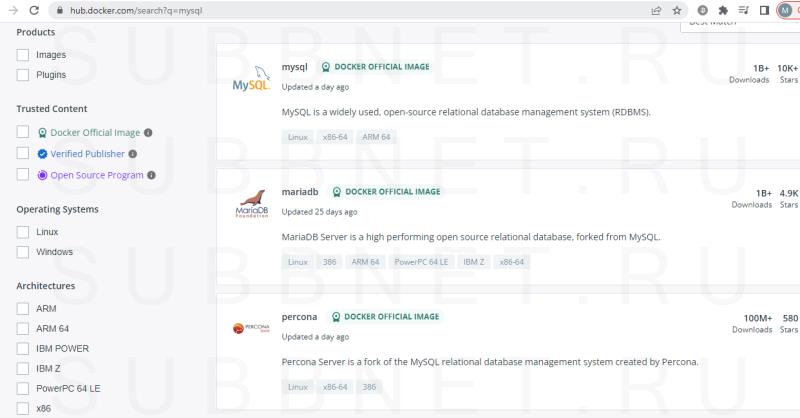This screenshot has height=418, width=800.
Task: Click the lock icon in the address bar
Action: pyautogui.click(x=61, y=10)
